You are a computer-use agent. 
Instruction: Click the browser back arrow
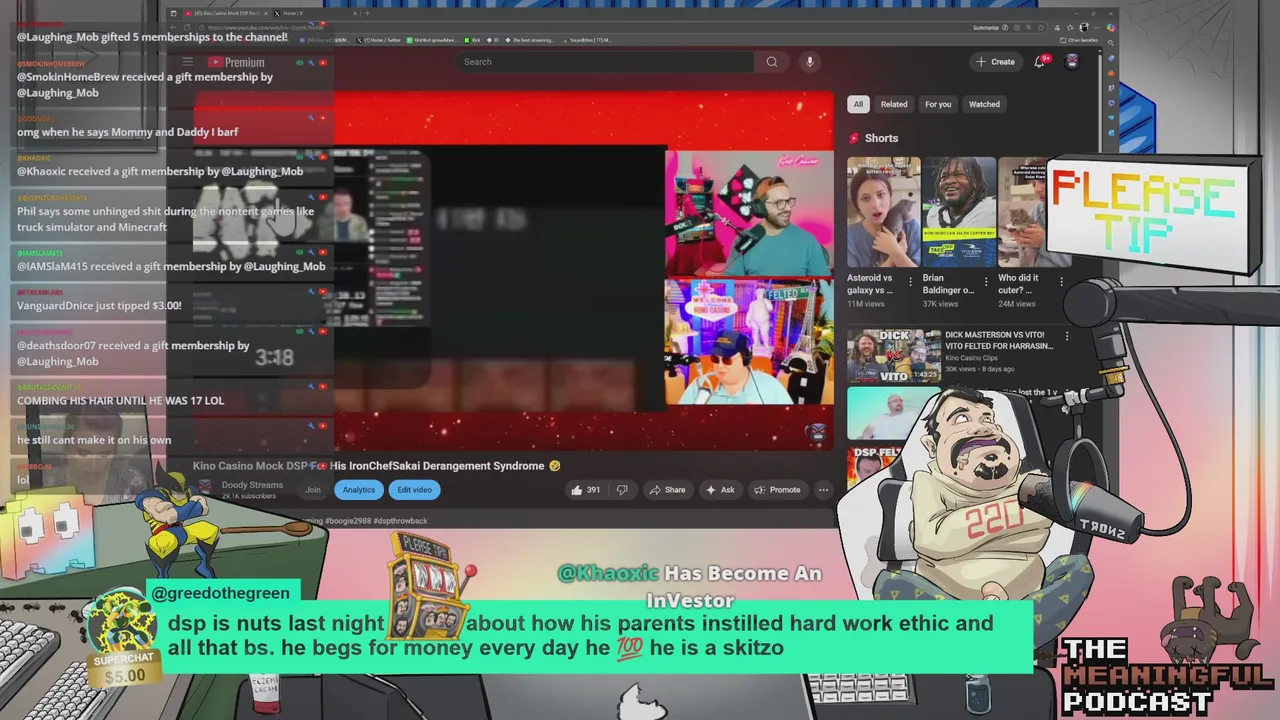click(175, 28)
